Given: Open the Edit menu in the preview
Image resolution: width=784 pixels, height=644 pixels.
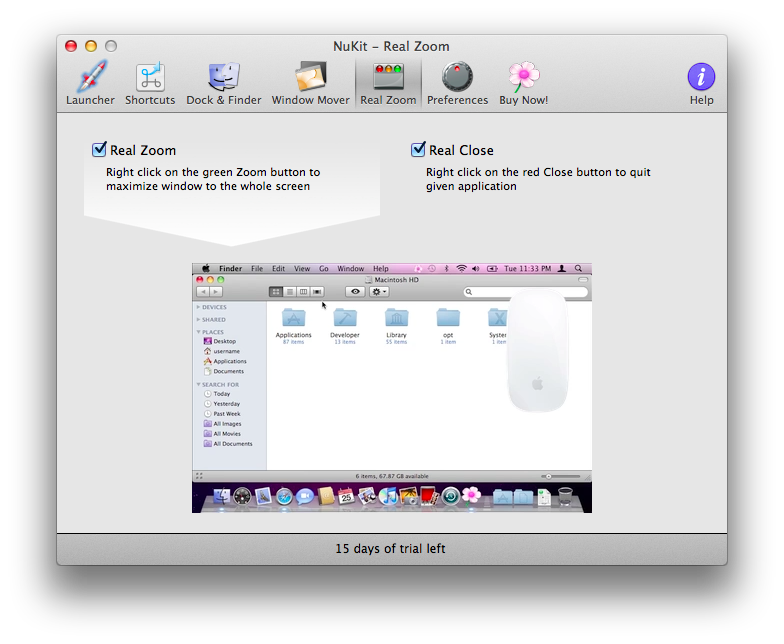Looking at the screenshot, I should pos(278,268).
